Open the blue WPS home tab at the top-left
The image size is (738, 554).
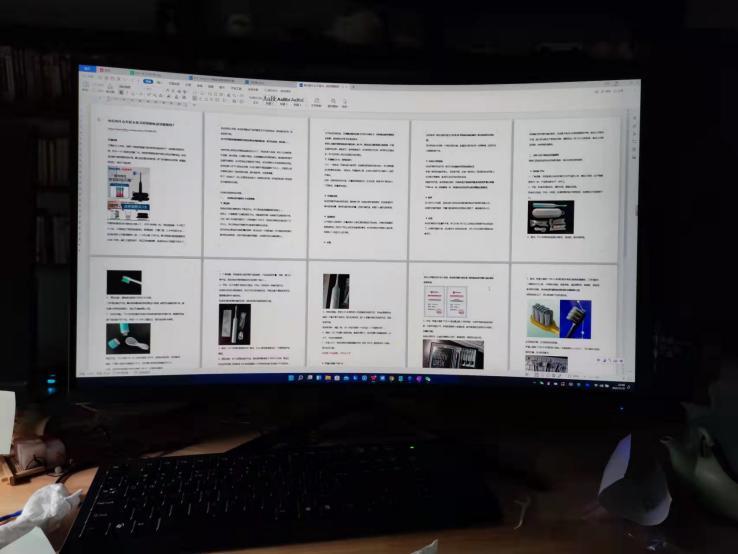tap(88, 69)
